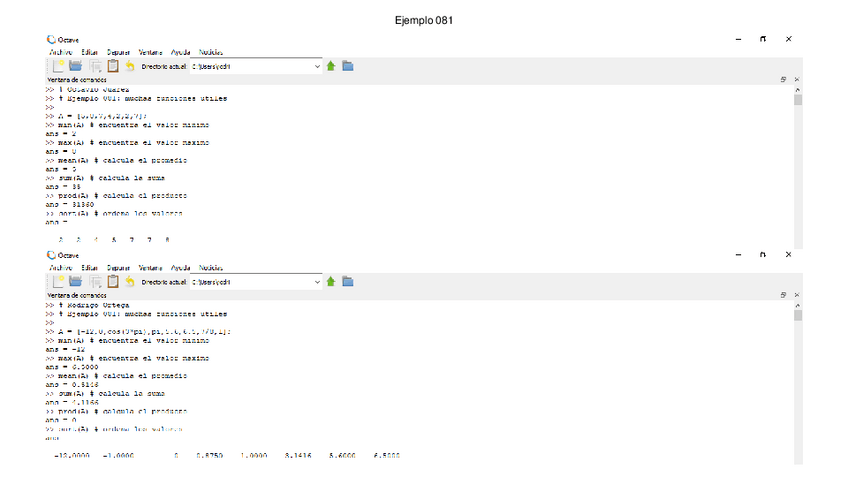Open Noticias menu in lower Octave window

[211, 268]
